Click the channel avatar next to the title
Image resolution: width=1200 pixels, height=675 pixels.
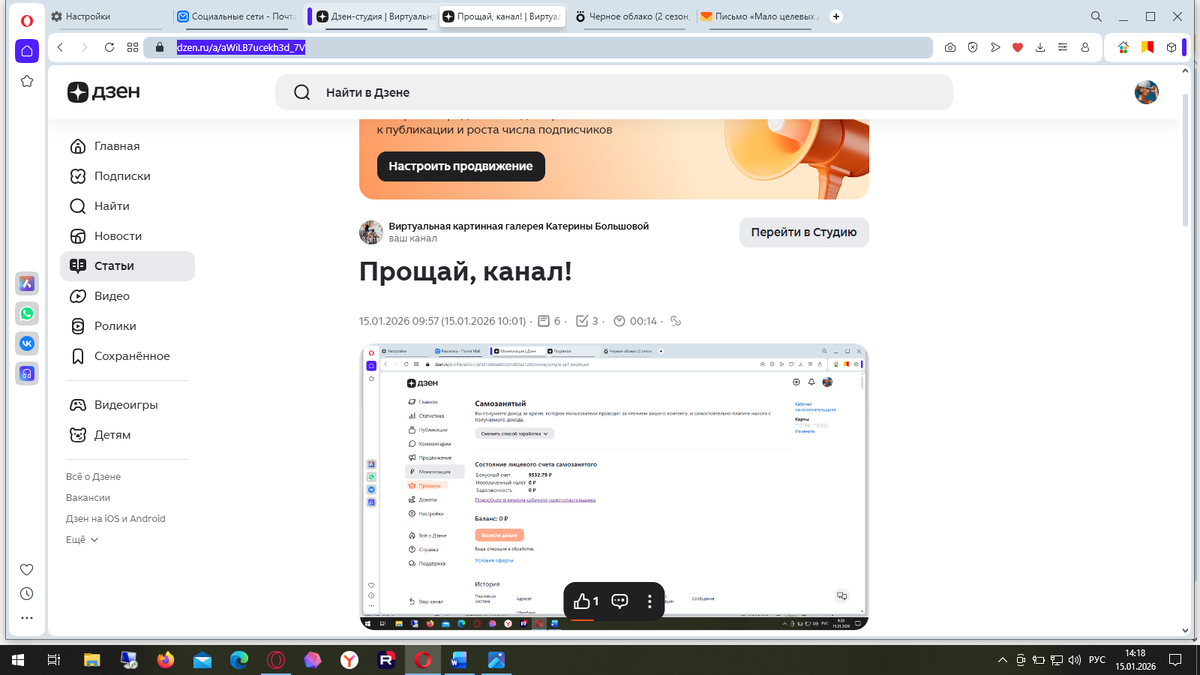pos(371,232)
